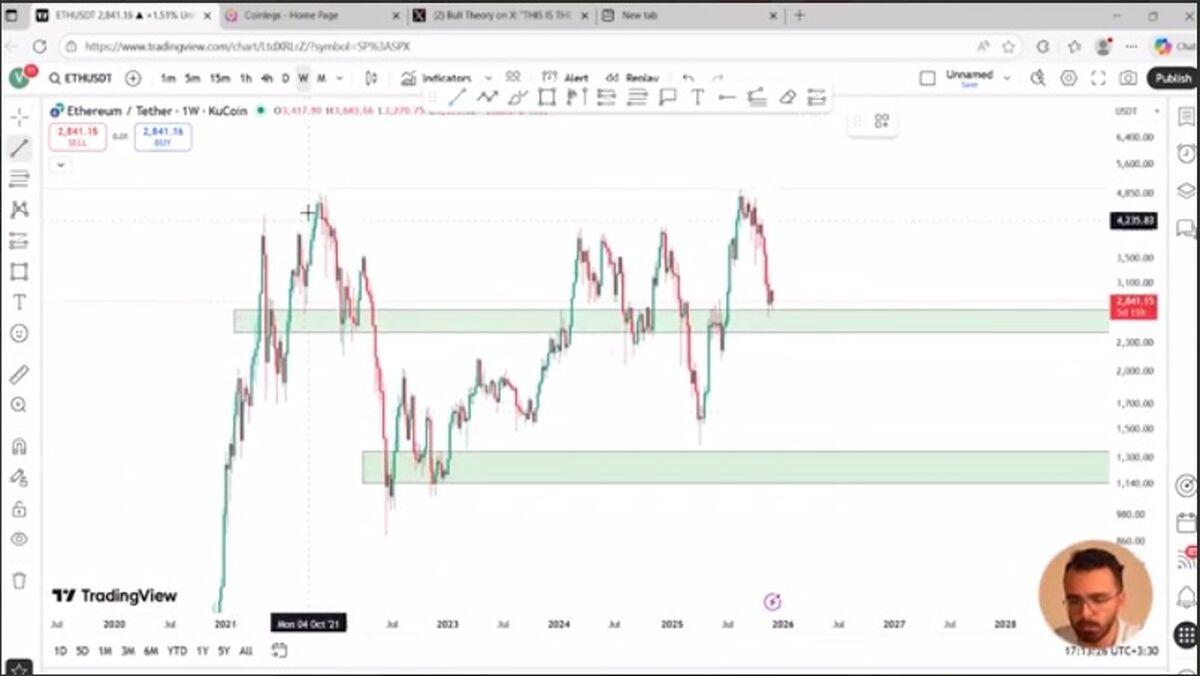Set date range to 5Y

click(224, 651)
